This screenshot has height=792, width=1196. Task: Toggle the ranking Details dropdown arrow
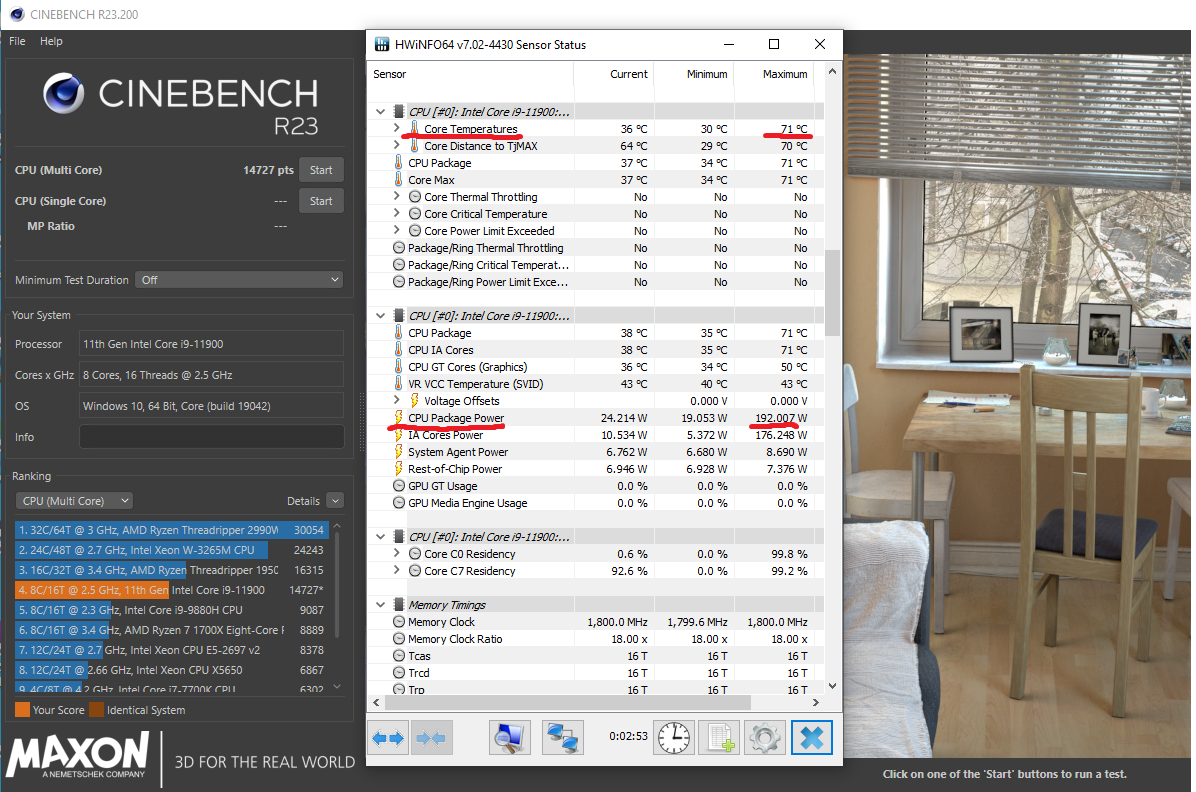click(335, 501)
